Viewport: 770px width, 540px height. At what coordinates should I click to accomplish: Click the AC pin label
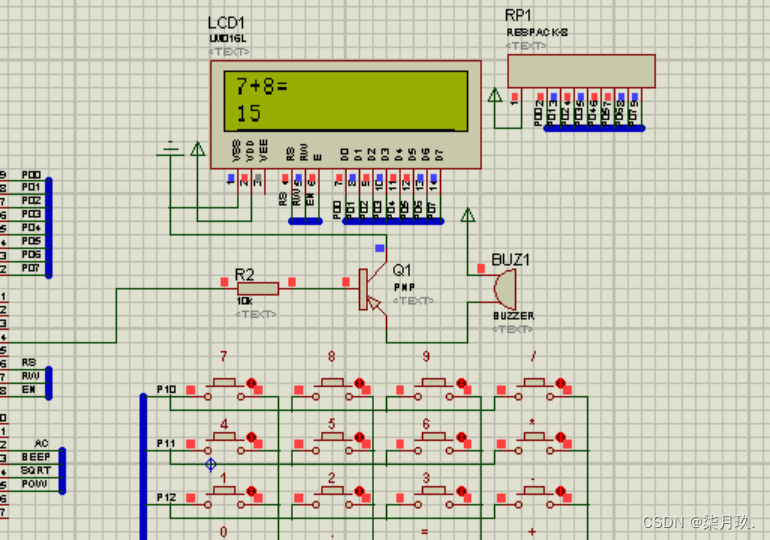[x=41, y=443]
